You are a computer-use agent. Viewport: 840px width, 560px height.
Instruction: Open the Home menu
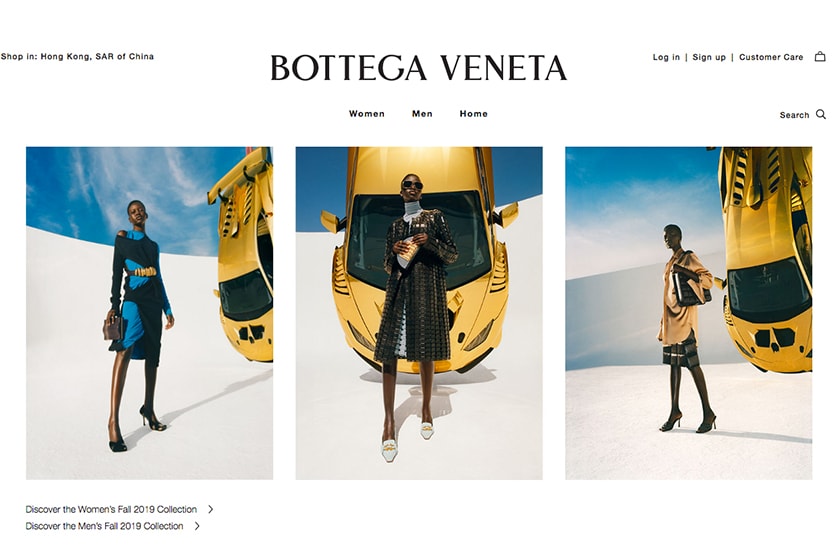(x=474, y=114)
